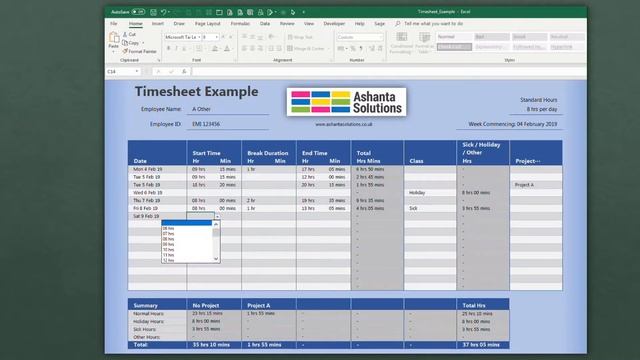Click the Insert Function fx icon
The image size is (640, 360).
(184, 71)
